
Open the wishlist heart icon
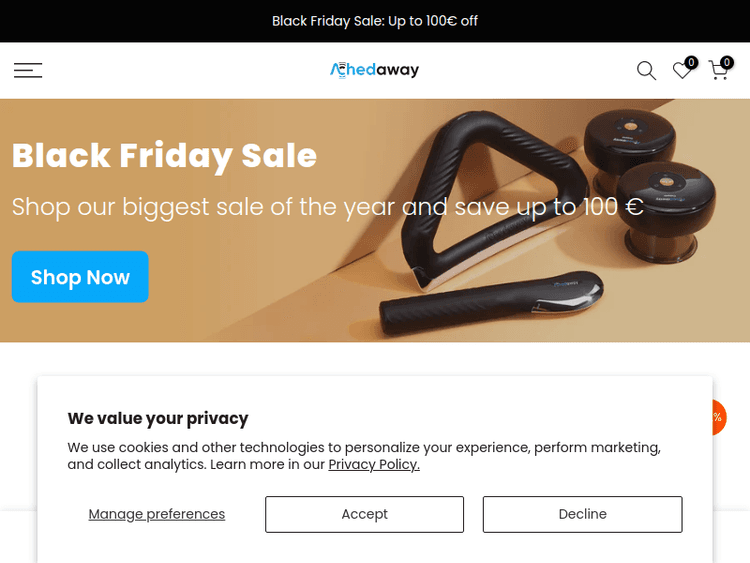[681, 71]
